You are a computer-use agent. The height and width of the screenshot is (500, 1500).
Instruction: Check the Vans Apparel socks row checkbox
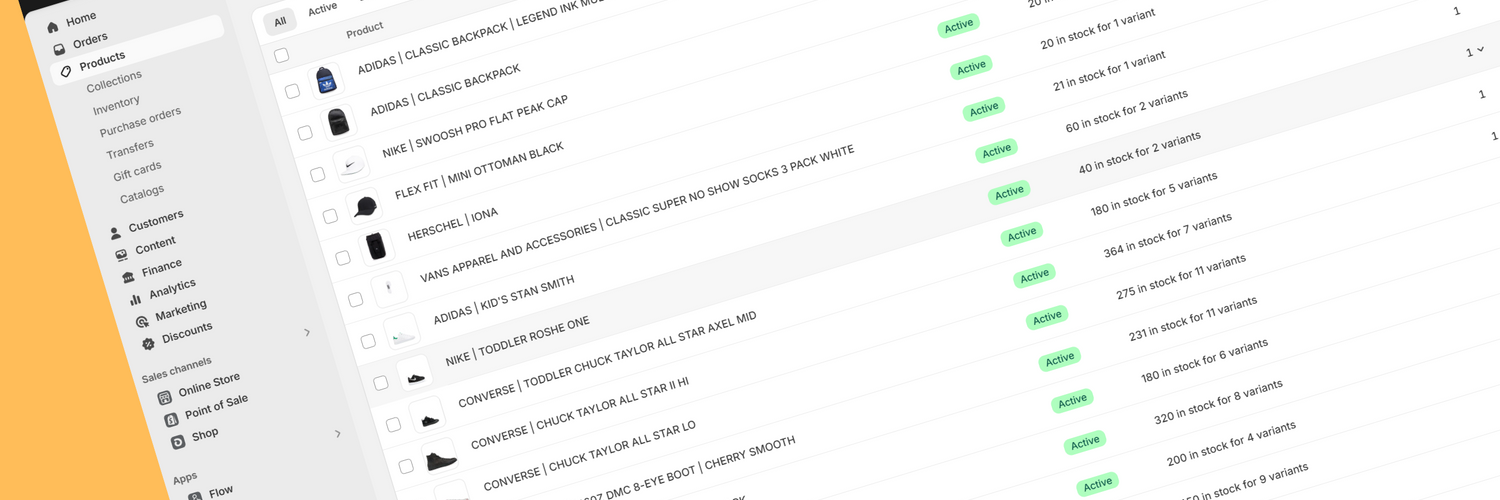pyautogui.click(x=355, y=300)
